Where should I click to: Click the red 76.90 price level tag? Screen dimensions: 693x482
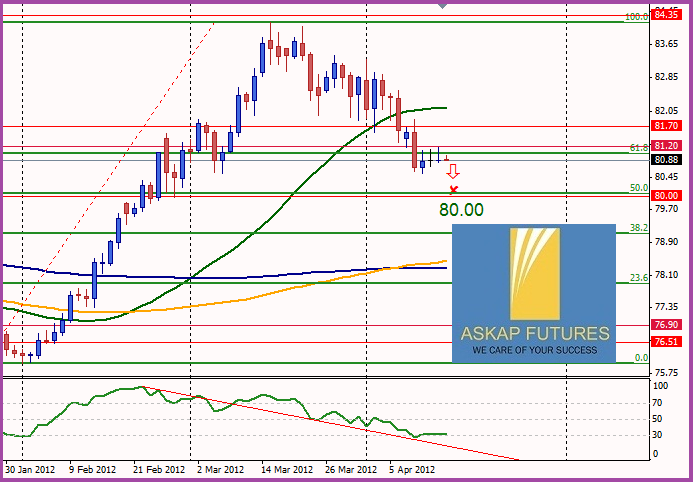[x=666, y=325]
